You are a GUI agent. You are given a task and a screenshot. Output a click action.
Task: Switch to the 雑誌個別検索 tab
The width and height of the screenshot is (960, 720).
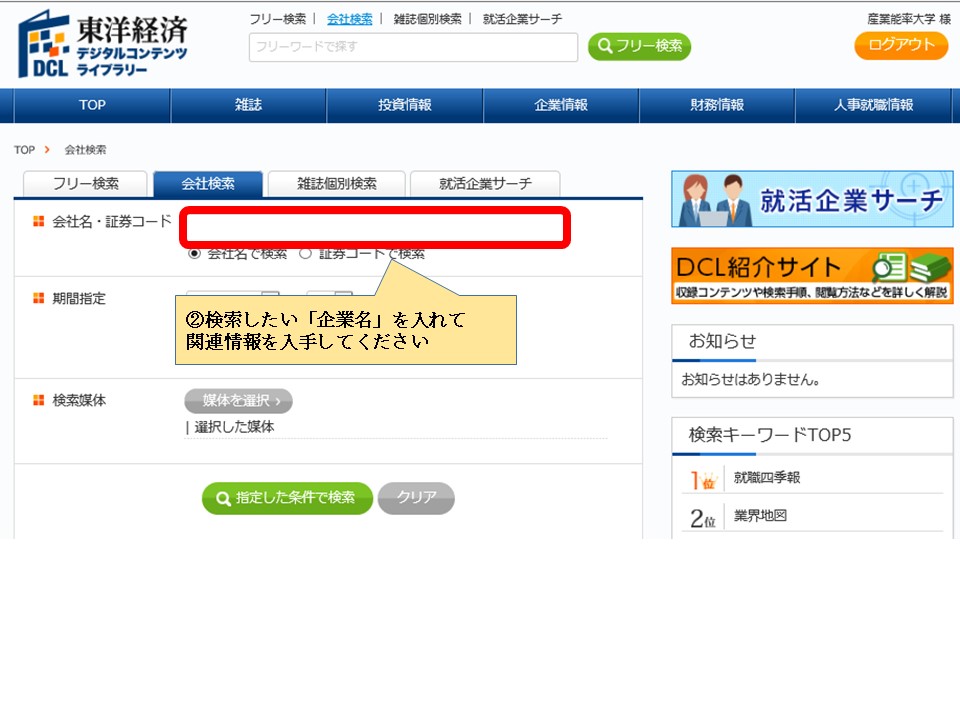coord(337,184)
